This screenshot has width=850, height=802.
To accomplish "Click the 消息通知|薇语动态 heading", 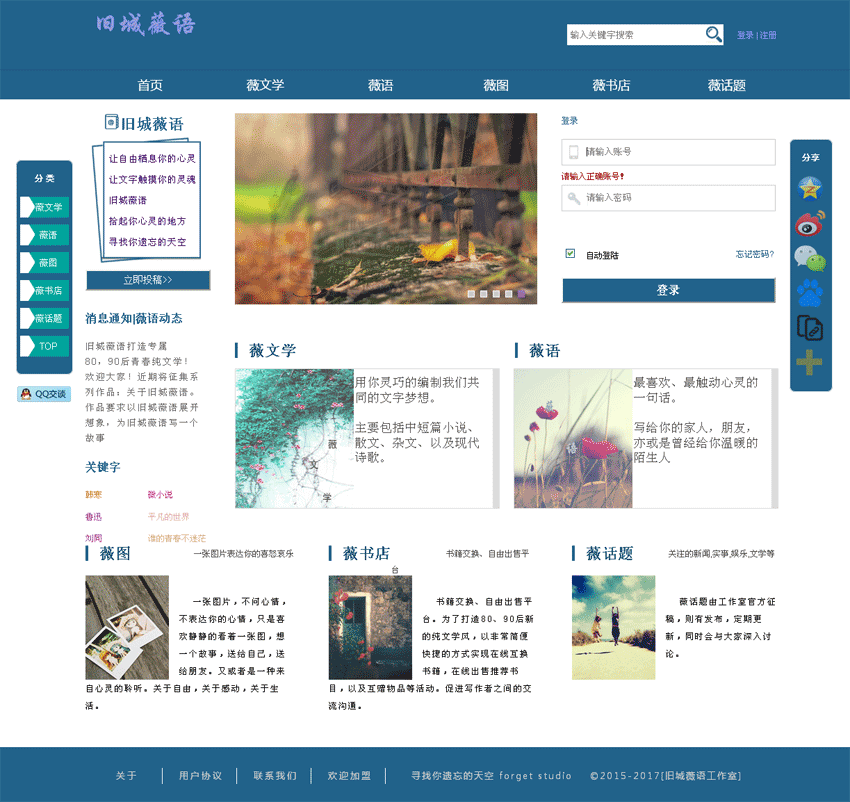I will tap(134, 318).
